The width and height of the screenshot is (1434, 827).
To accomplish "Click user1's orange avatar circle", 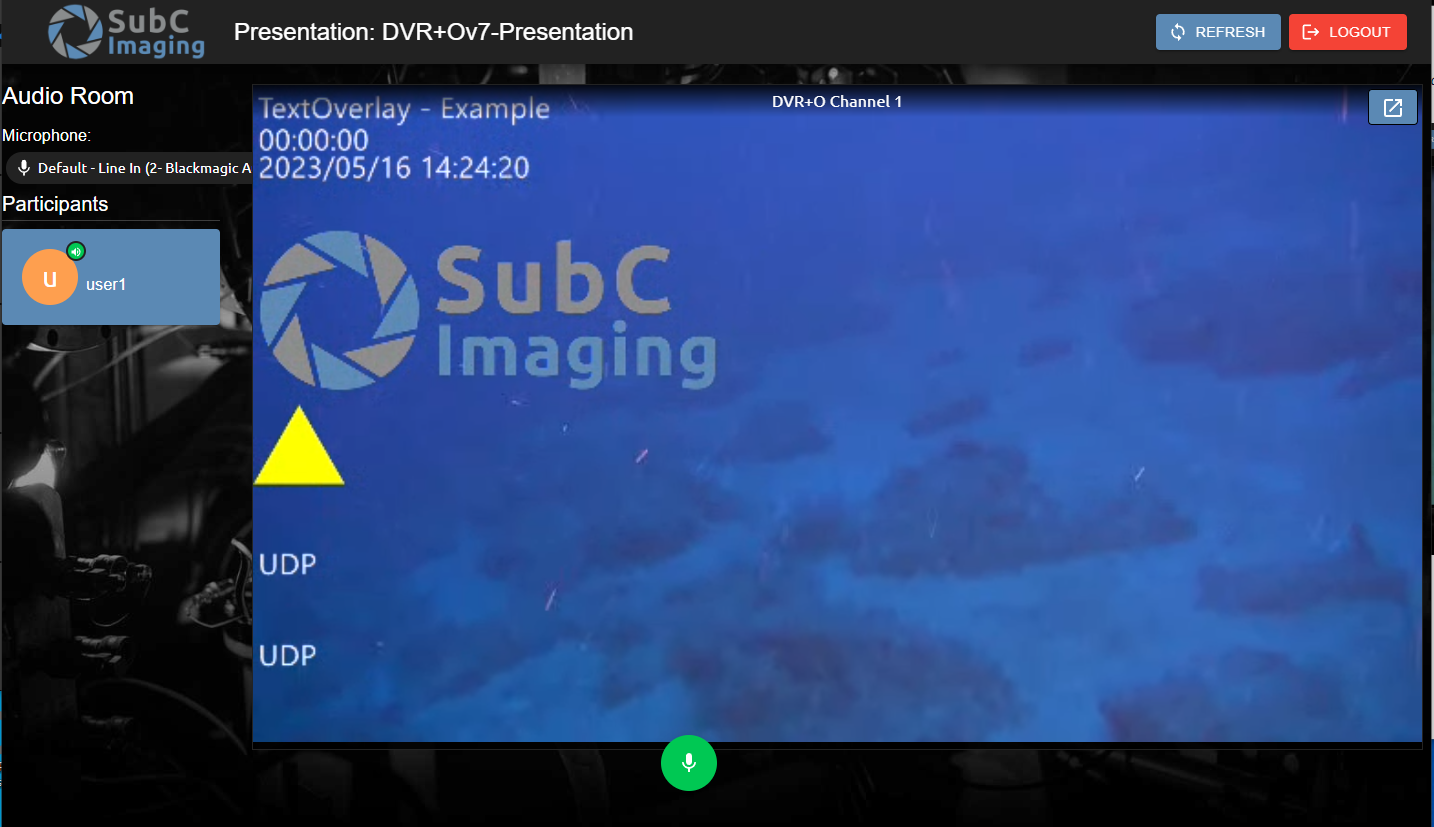I will [50, 277].
